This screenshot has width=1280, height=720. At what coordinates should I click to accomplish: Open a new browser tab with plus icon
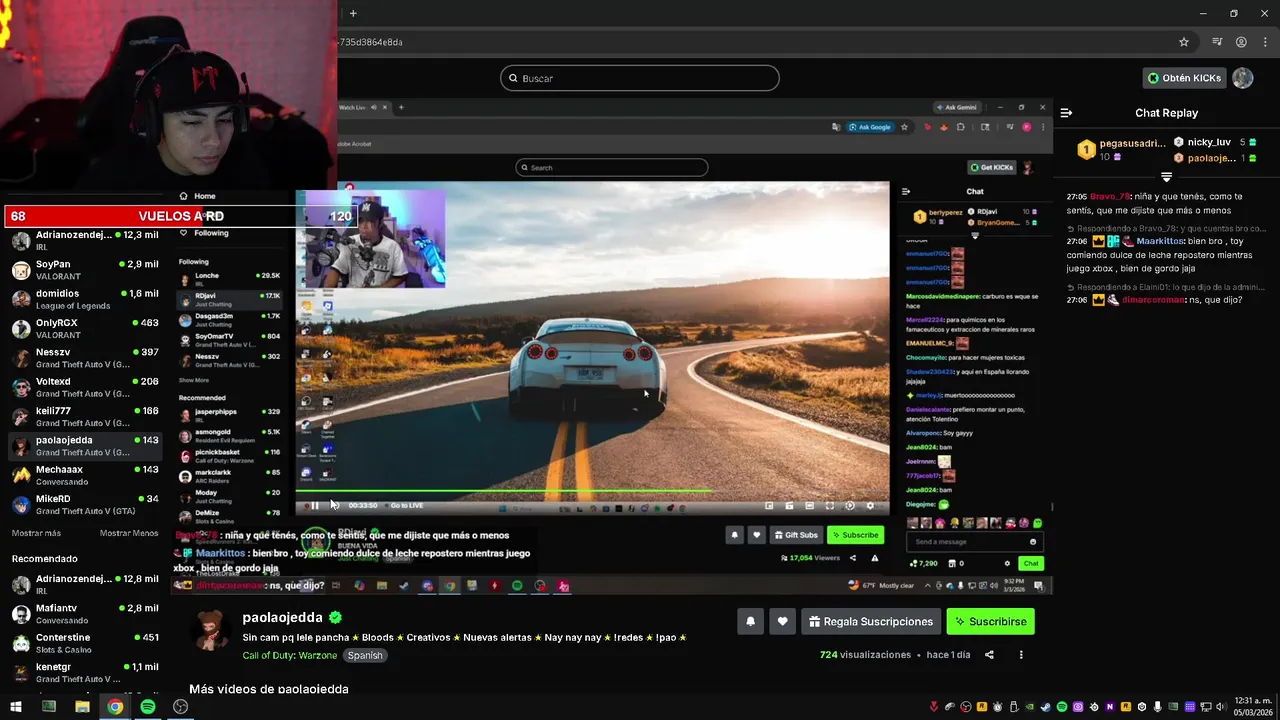coord(353,13)
